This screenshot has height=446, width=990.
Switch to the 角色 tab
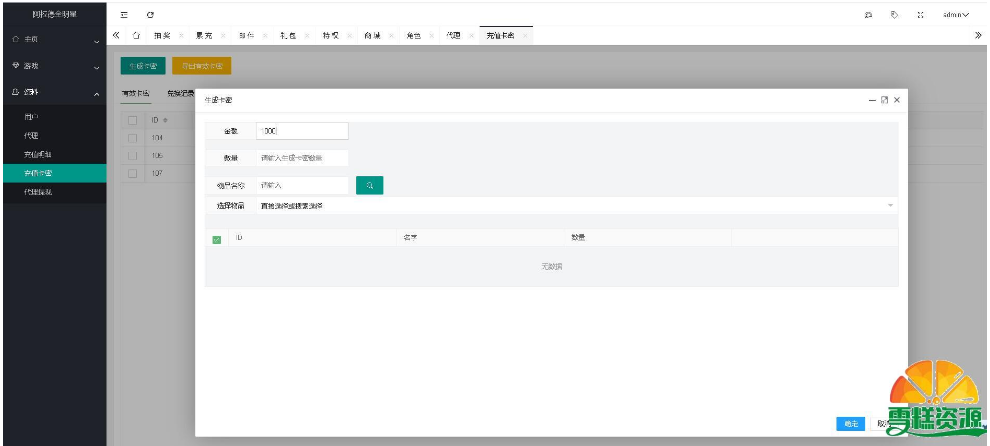414,36
